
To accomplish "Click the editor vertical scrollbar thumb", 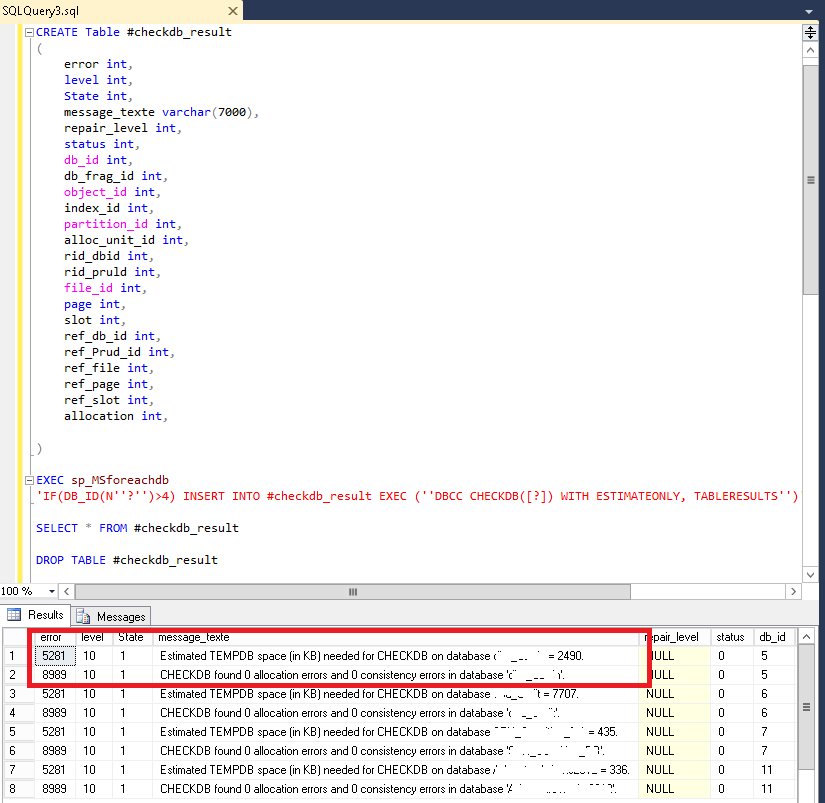I will click(x=810, y=180).
